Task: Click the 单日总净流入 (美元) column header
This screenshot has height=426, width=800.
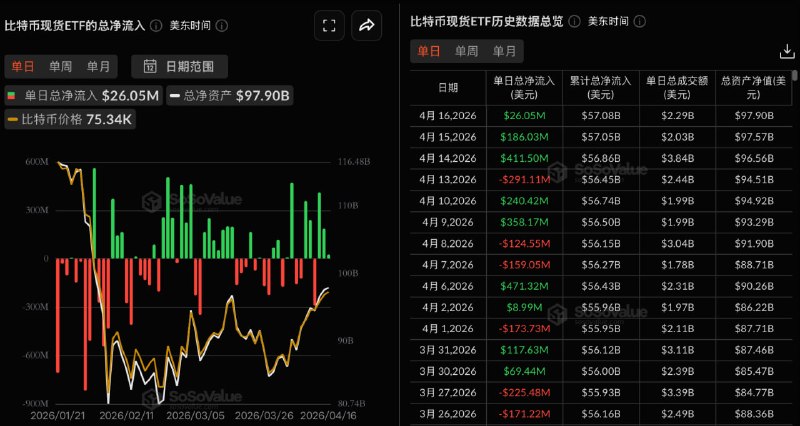Action: coord(524,88)
